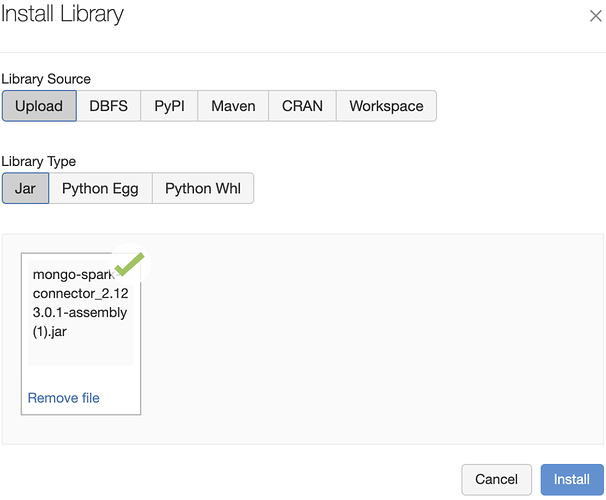Select Jar library type

coord(25,188)
